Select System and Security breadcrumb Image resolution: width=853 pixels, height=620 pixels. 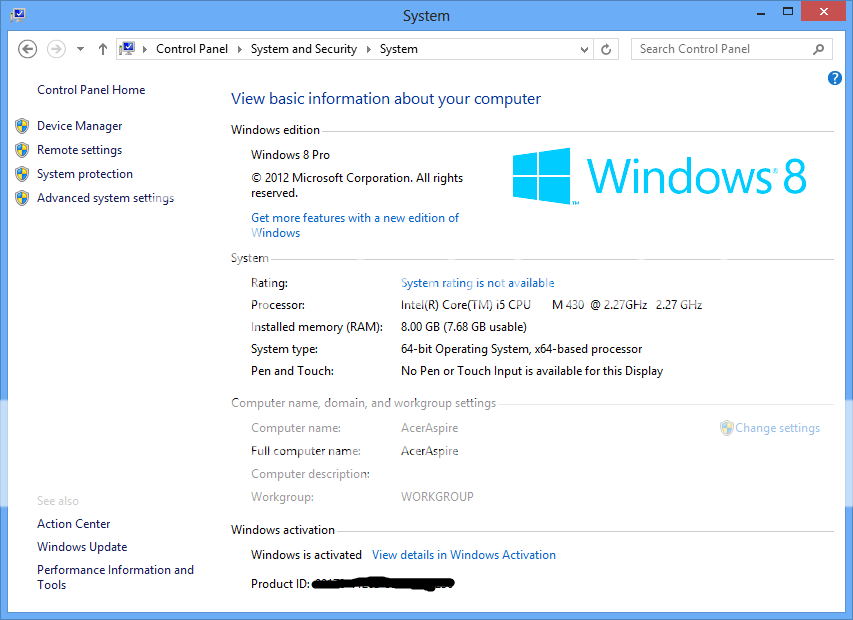[x=304, y=49]
